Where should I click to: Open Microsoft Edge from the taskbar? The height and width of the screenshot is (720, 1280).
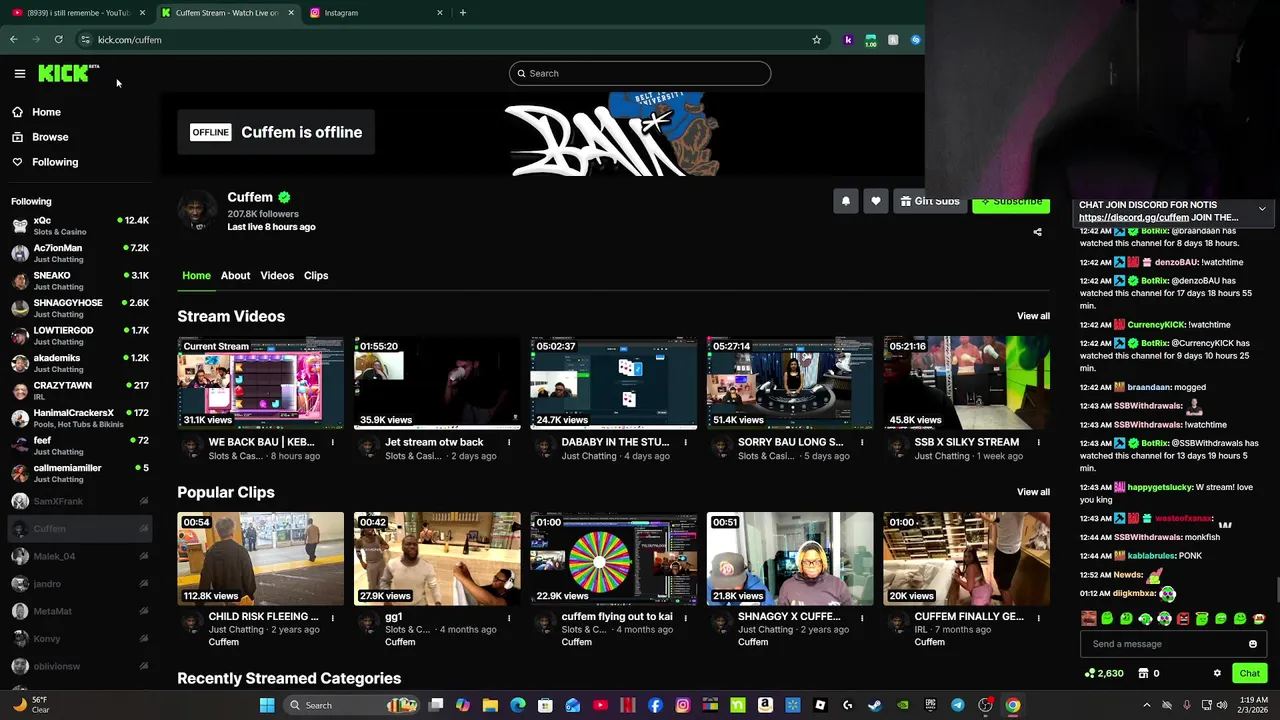pyautogui.click(x=518, y=705)
